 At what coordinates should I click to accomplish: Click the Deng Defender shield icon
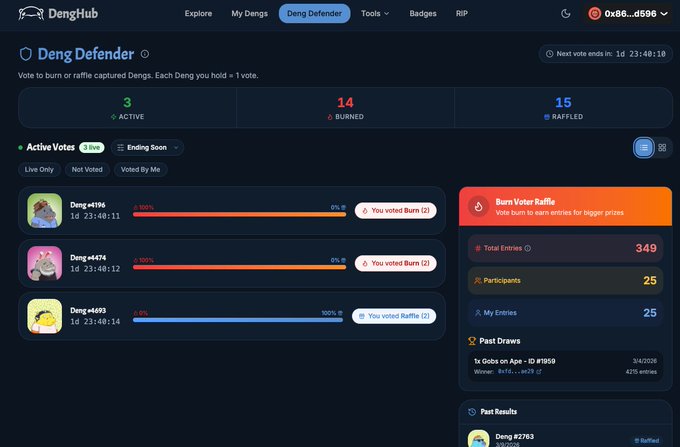coord(26,54)
